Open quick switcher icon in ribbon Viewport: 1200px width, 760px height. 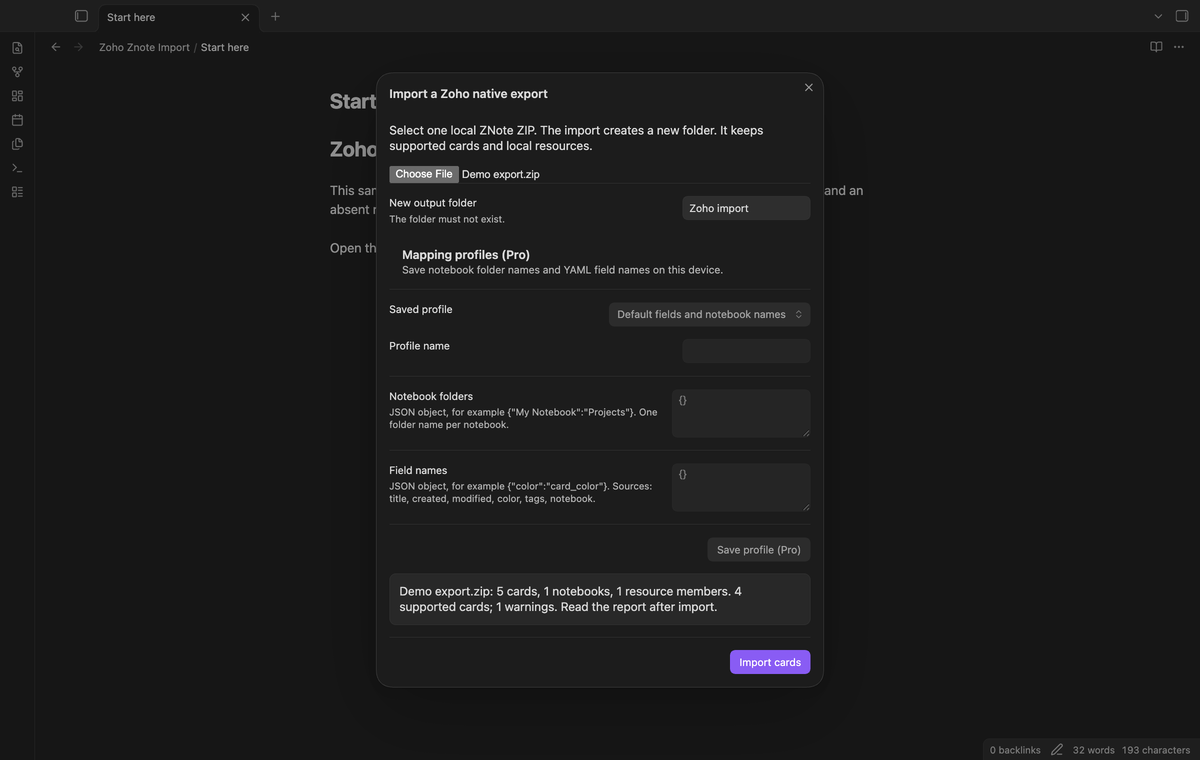tap(17, 48)
